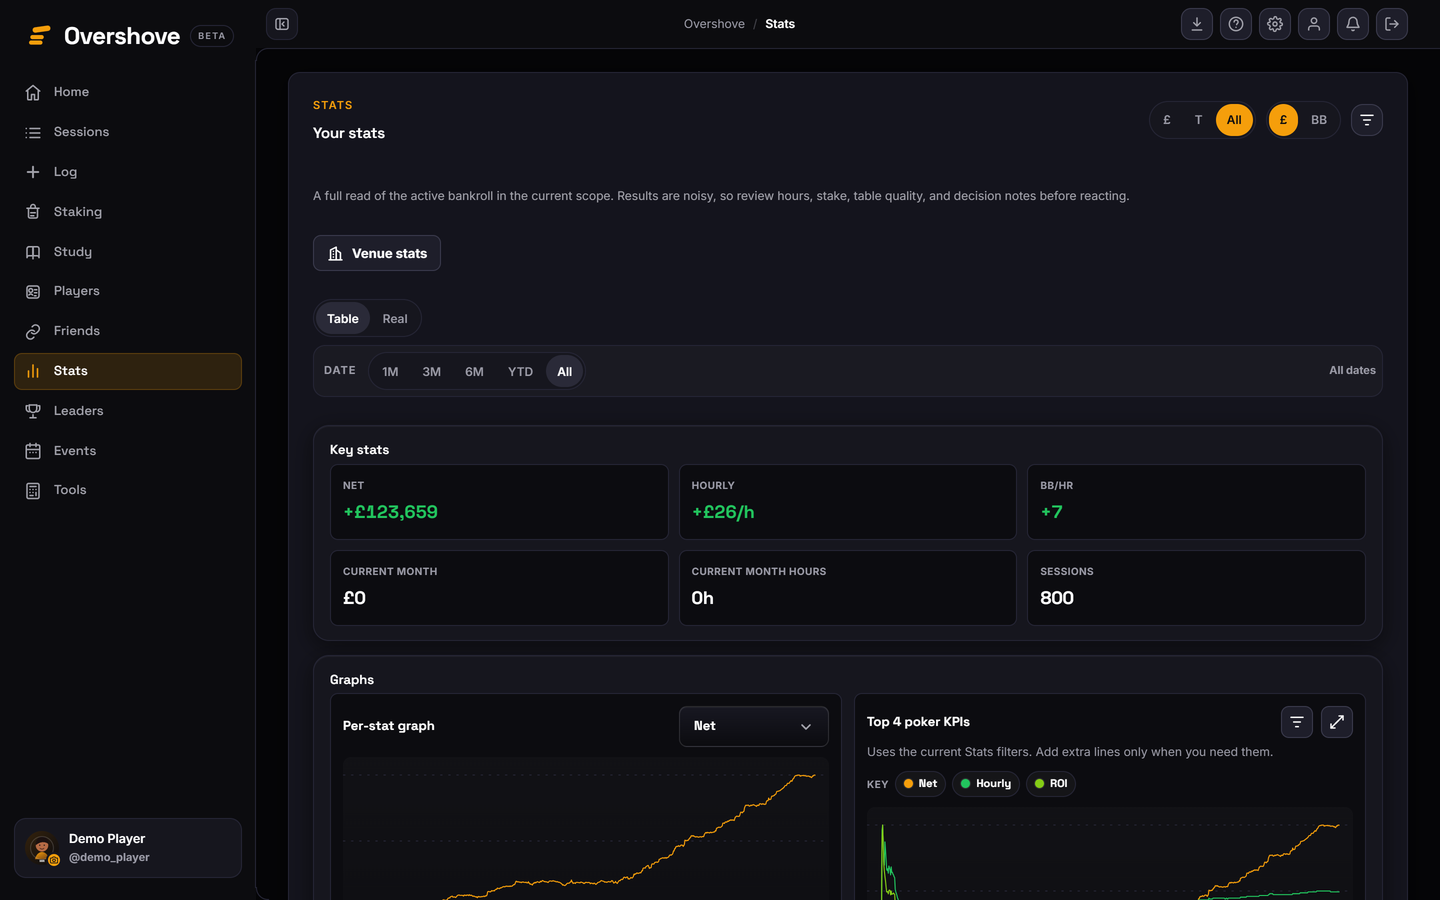Select the £ cash game type toggle
The width and height of the screenshot is (1440, 900).
(1167, 120)
